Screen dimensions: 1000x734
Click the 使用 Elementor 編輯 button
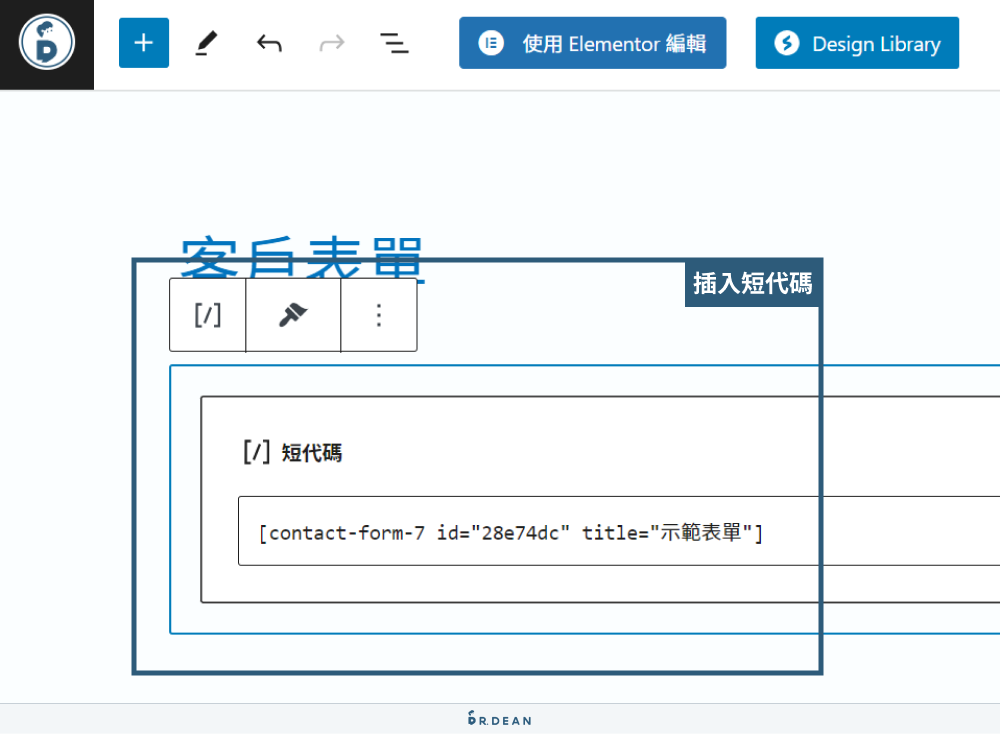coord(592,42)
